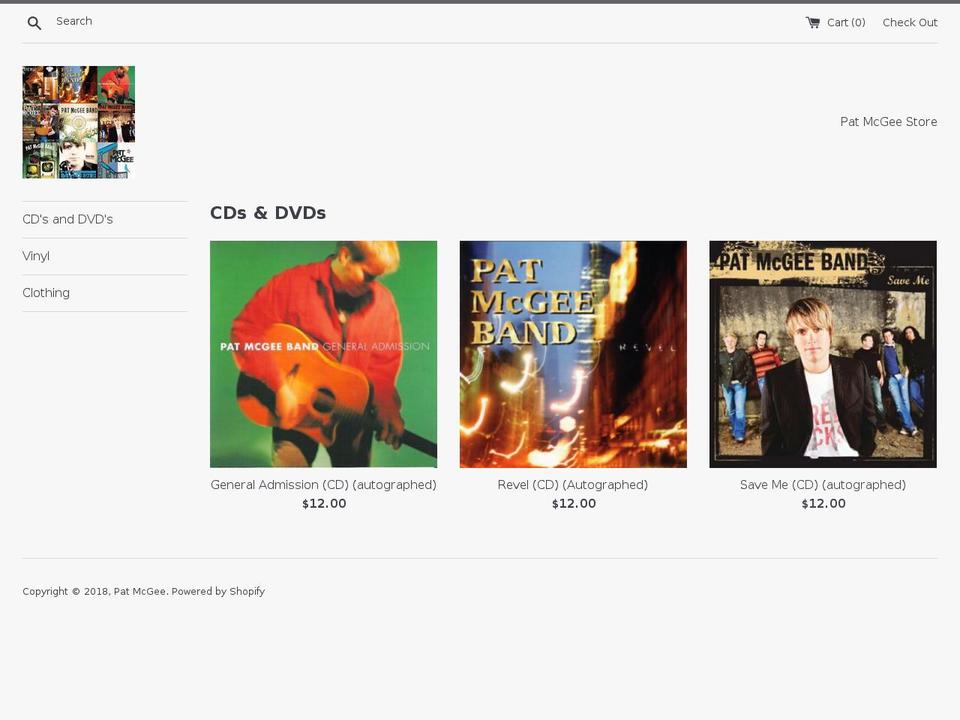Open the Cart (0) link

click(836, 23)
